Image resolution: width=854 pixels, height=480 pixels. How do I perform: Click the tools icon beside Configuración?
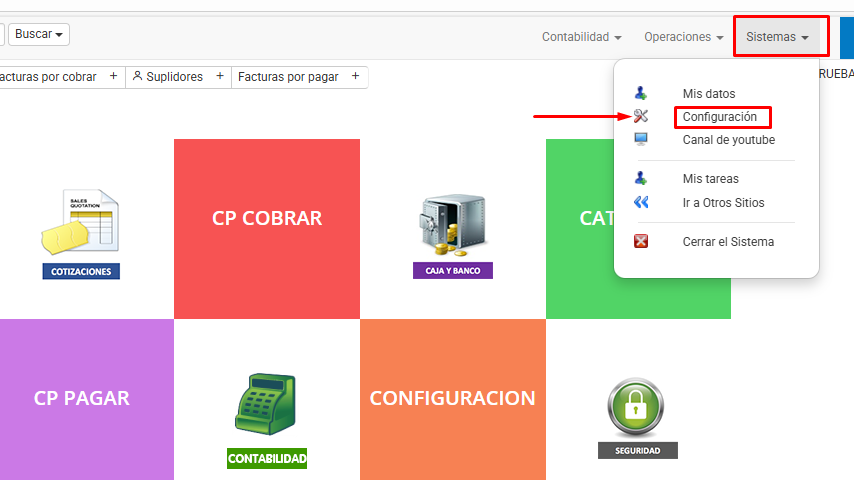click(x=641, y=117)
